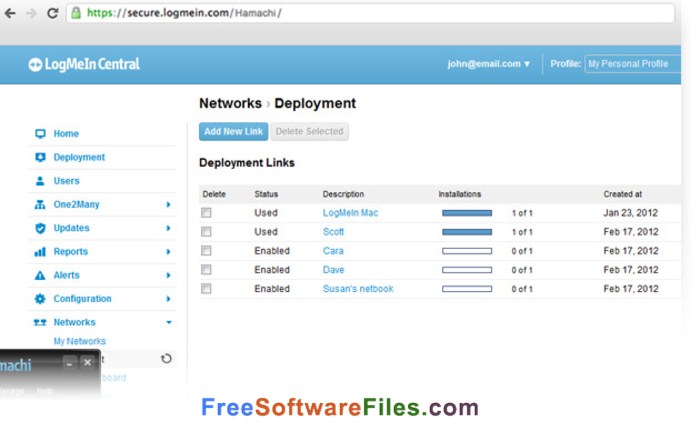700x431 pixels.
Task: Open Users in the sidebar menu
Action: click(67, 181)
